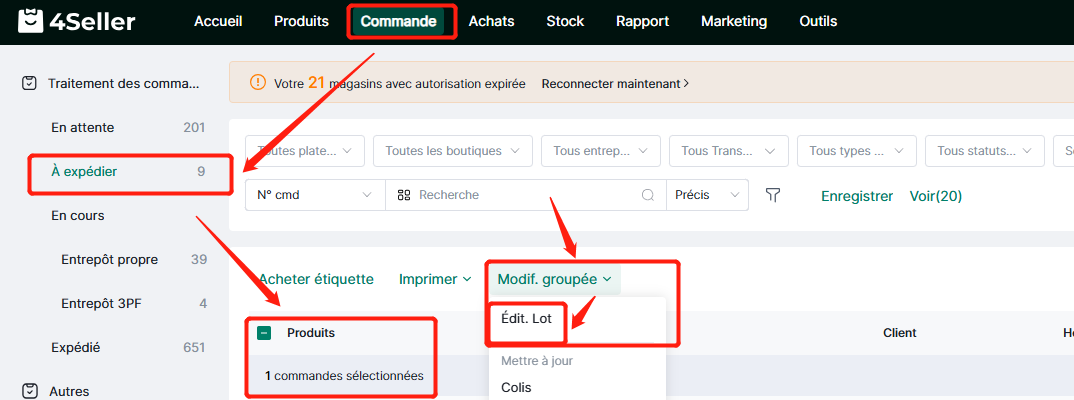1074x400 pixels.
Task: Expand the Précis match mode dropdown
Action: tap(707, 195)
